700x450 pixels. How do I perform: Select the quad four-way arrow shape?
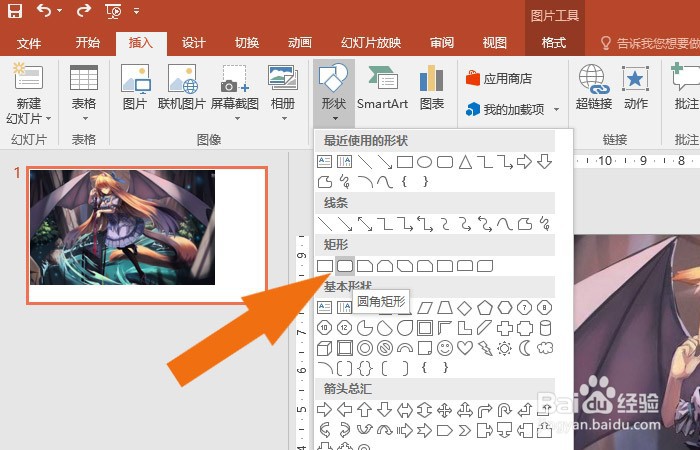point(445,409)
